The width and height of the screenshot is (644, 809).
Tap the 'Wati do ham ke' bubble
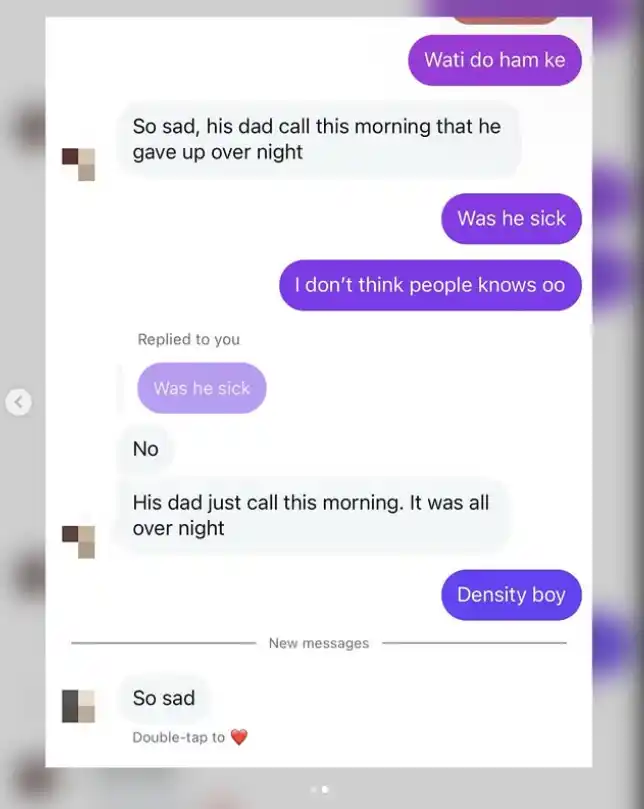pos(495,60)
